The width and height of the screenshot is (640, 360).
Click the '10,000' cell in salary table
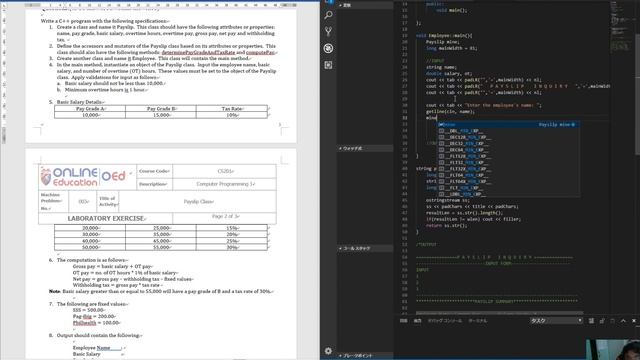[x=90, y=115]
